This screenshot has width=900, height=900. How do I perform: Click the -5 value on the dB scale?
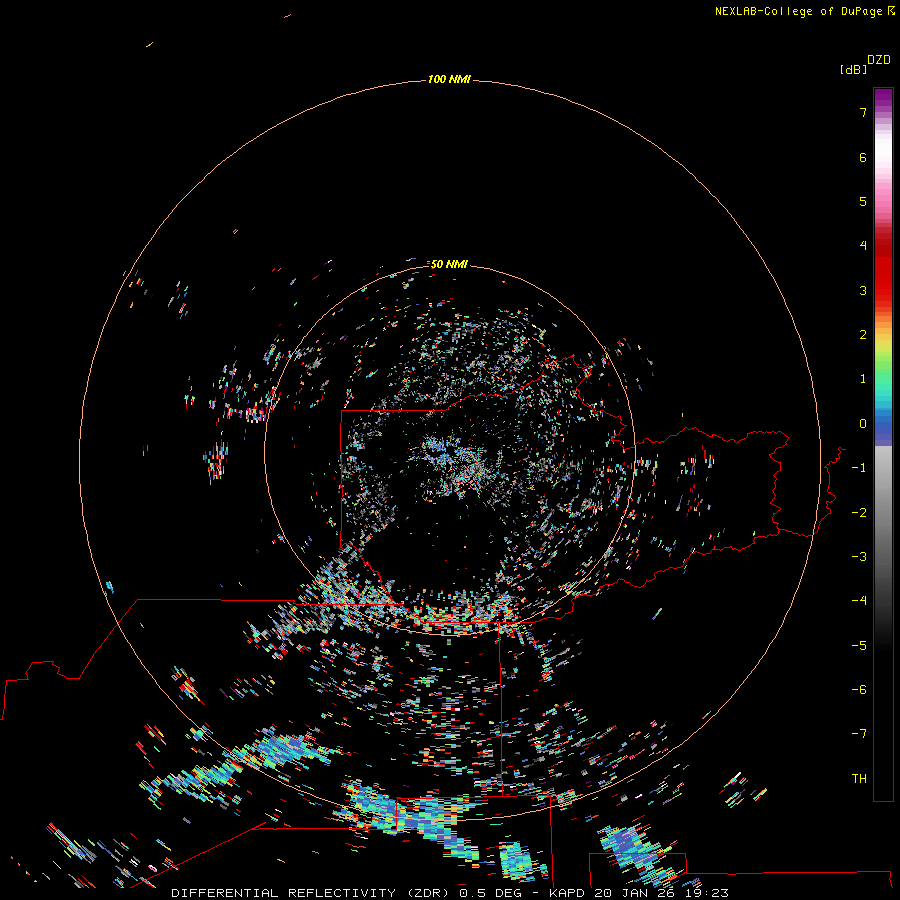859,646
